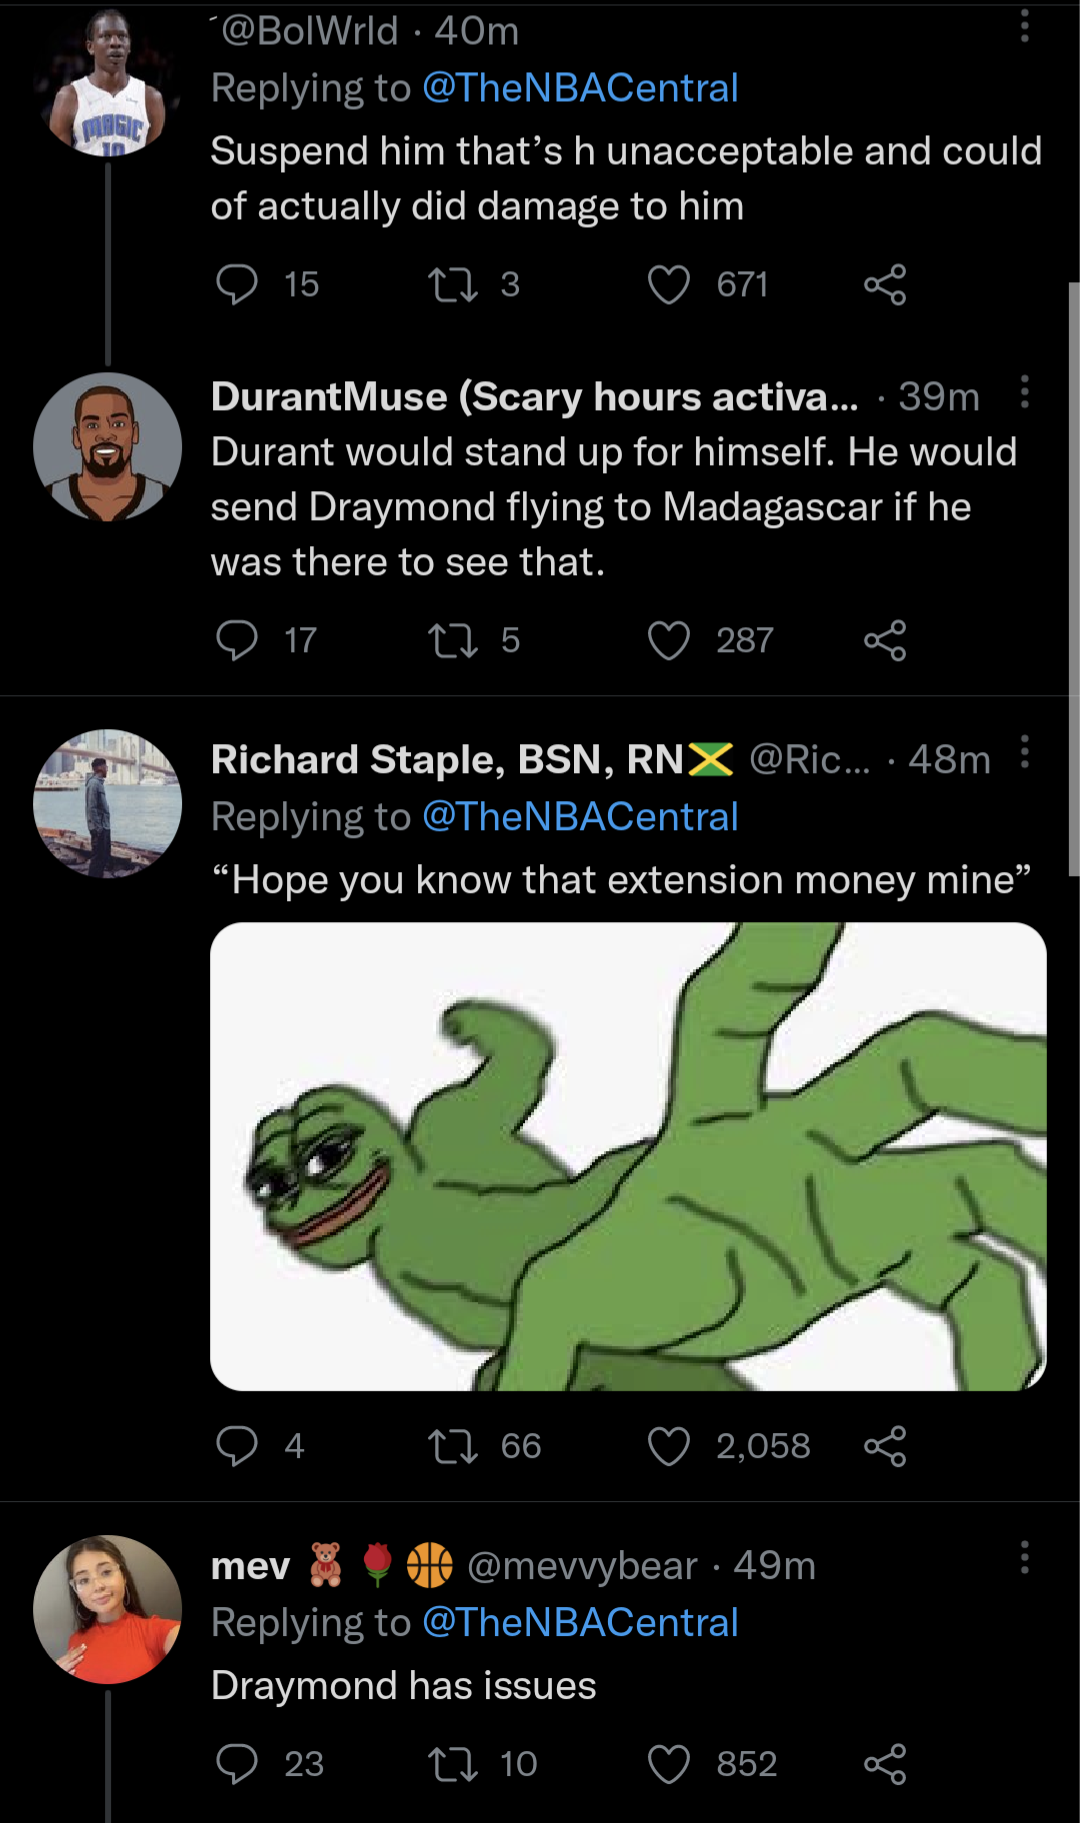The width and height of the screenshot is (1080, 1823).
Task: Open three-dot menu on Richard Staple's tweet
Action: tap(1024, 752)
